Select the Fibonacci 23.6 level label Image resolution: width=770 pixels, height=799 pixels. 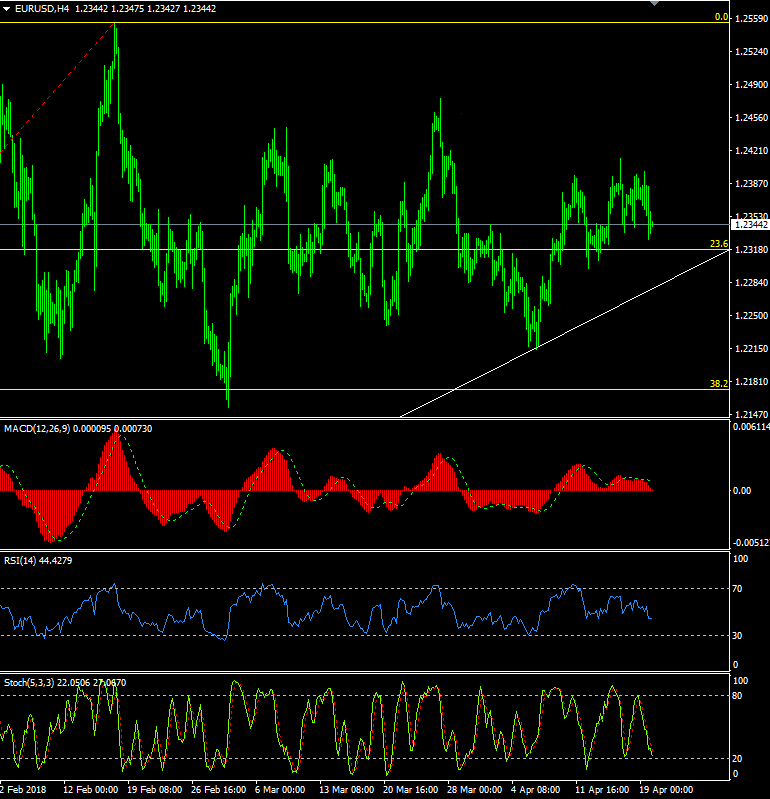(718, 244)
